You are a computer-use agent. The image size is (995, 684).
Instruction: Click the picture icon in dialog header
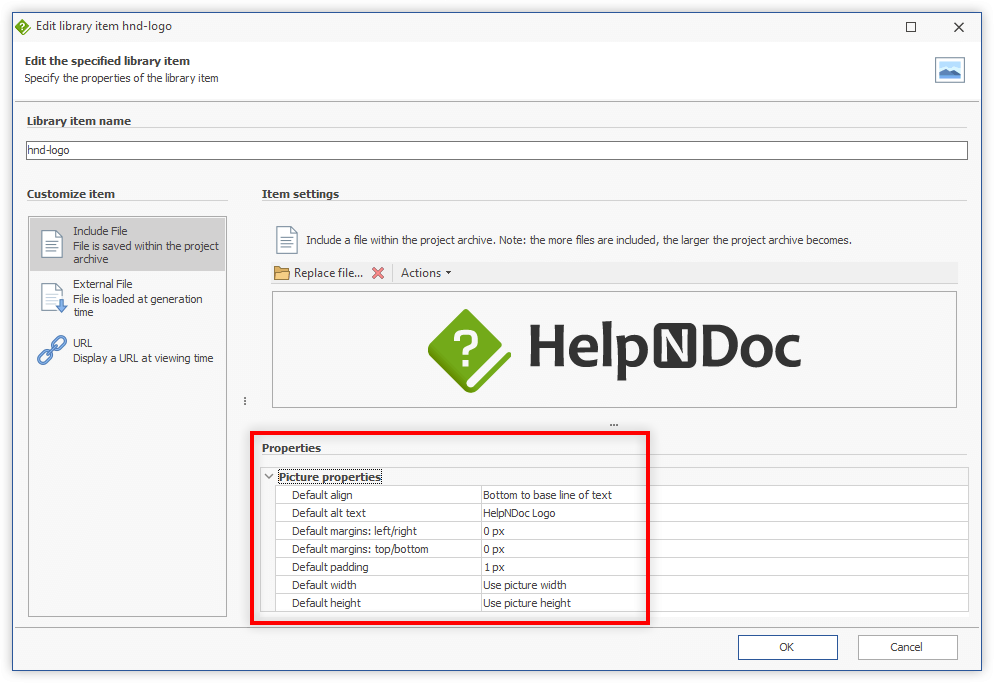[949, 70]
